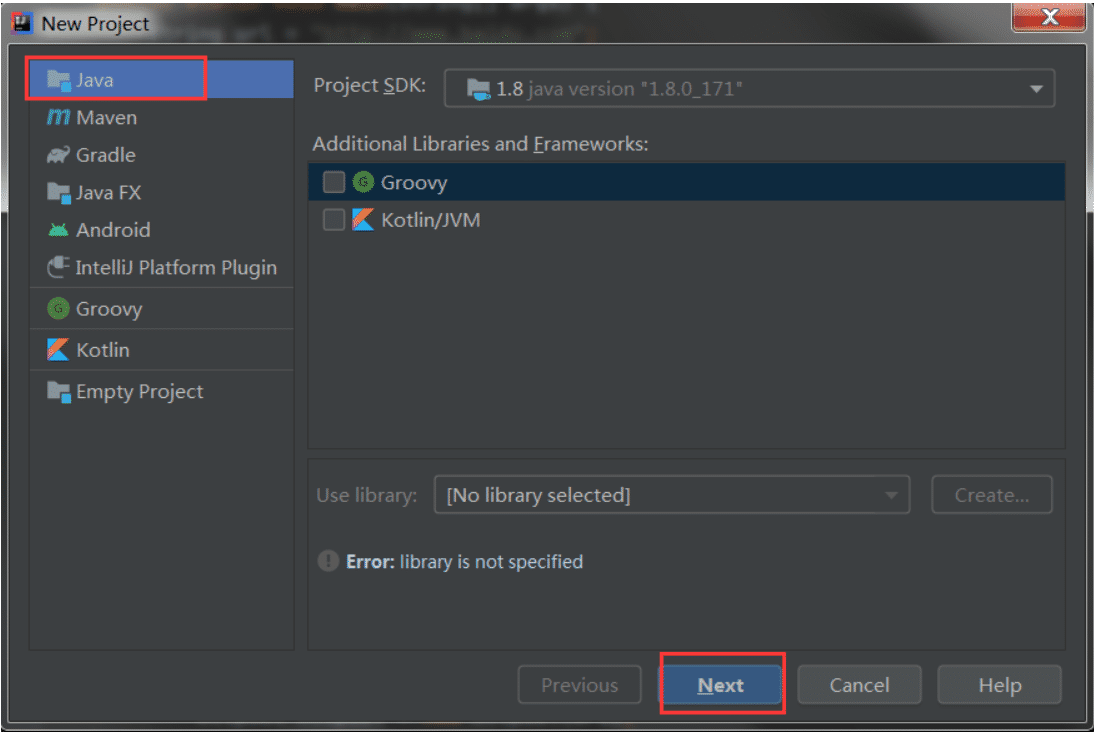Expand the Use library combo box

click(x=671, y=495)
